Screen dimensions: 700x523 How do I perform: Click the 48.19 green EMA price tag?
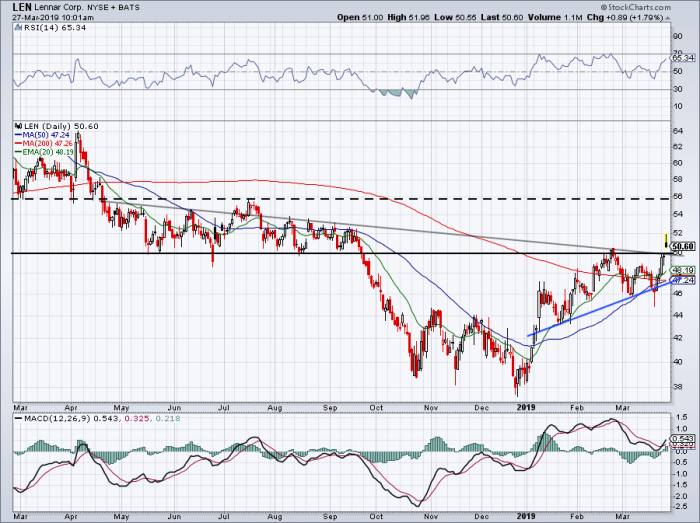point(683,270)
